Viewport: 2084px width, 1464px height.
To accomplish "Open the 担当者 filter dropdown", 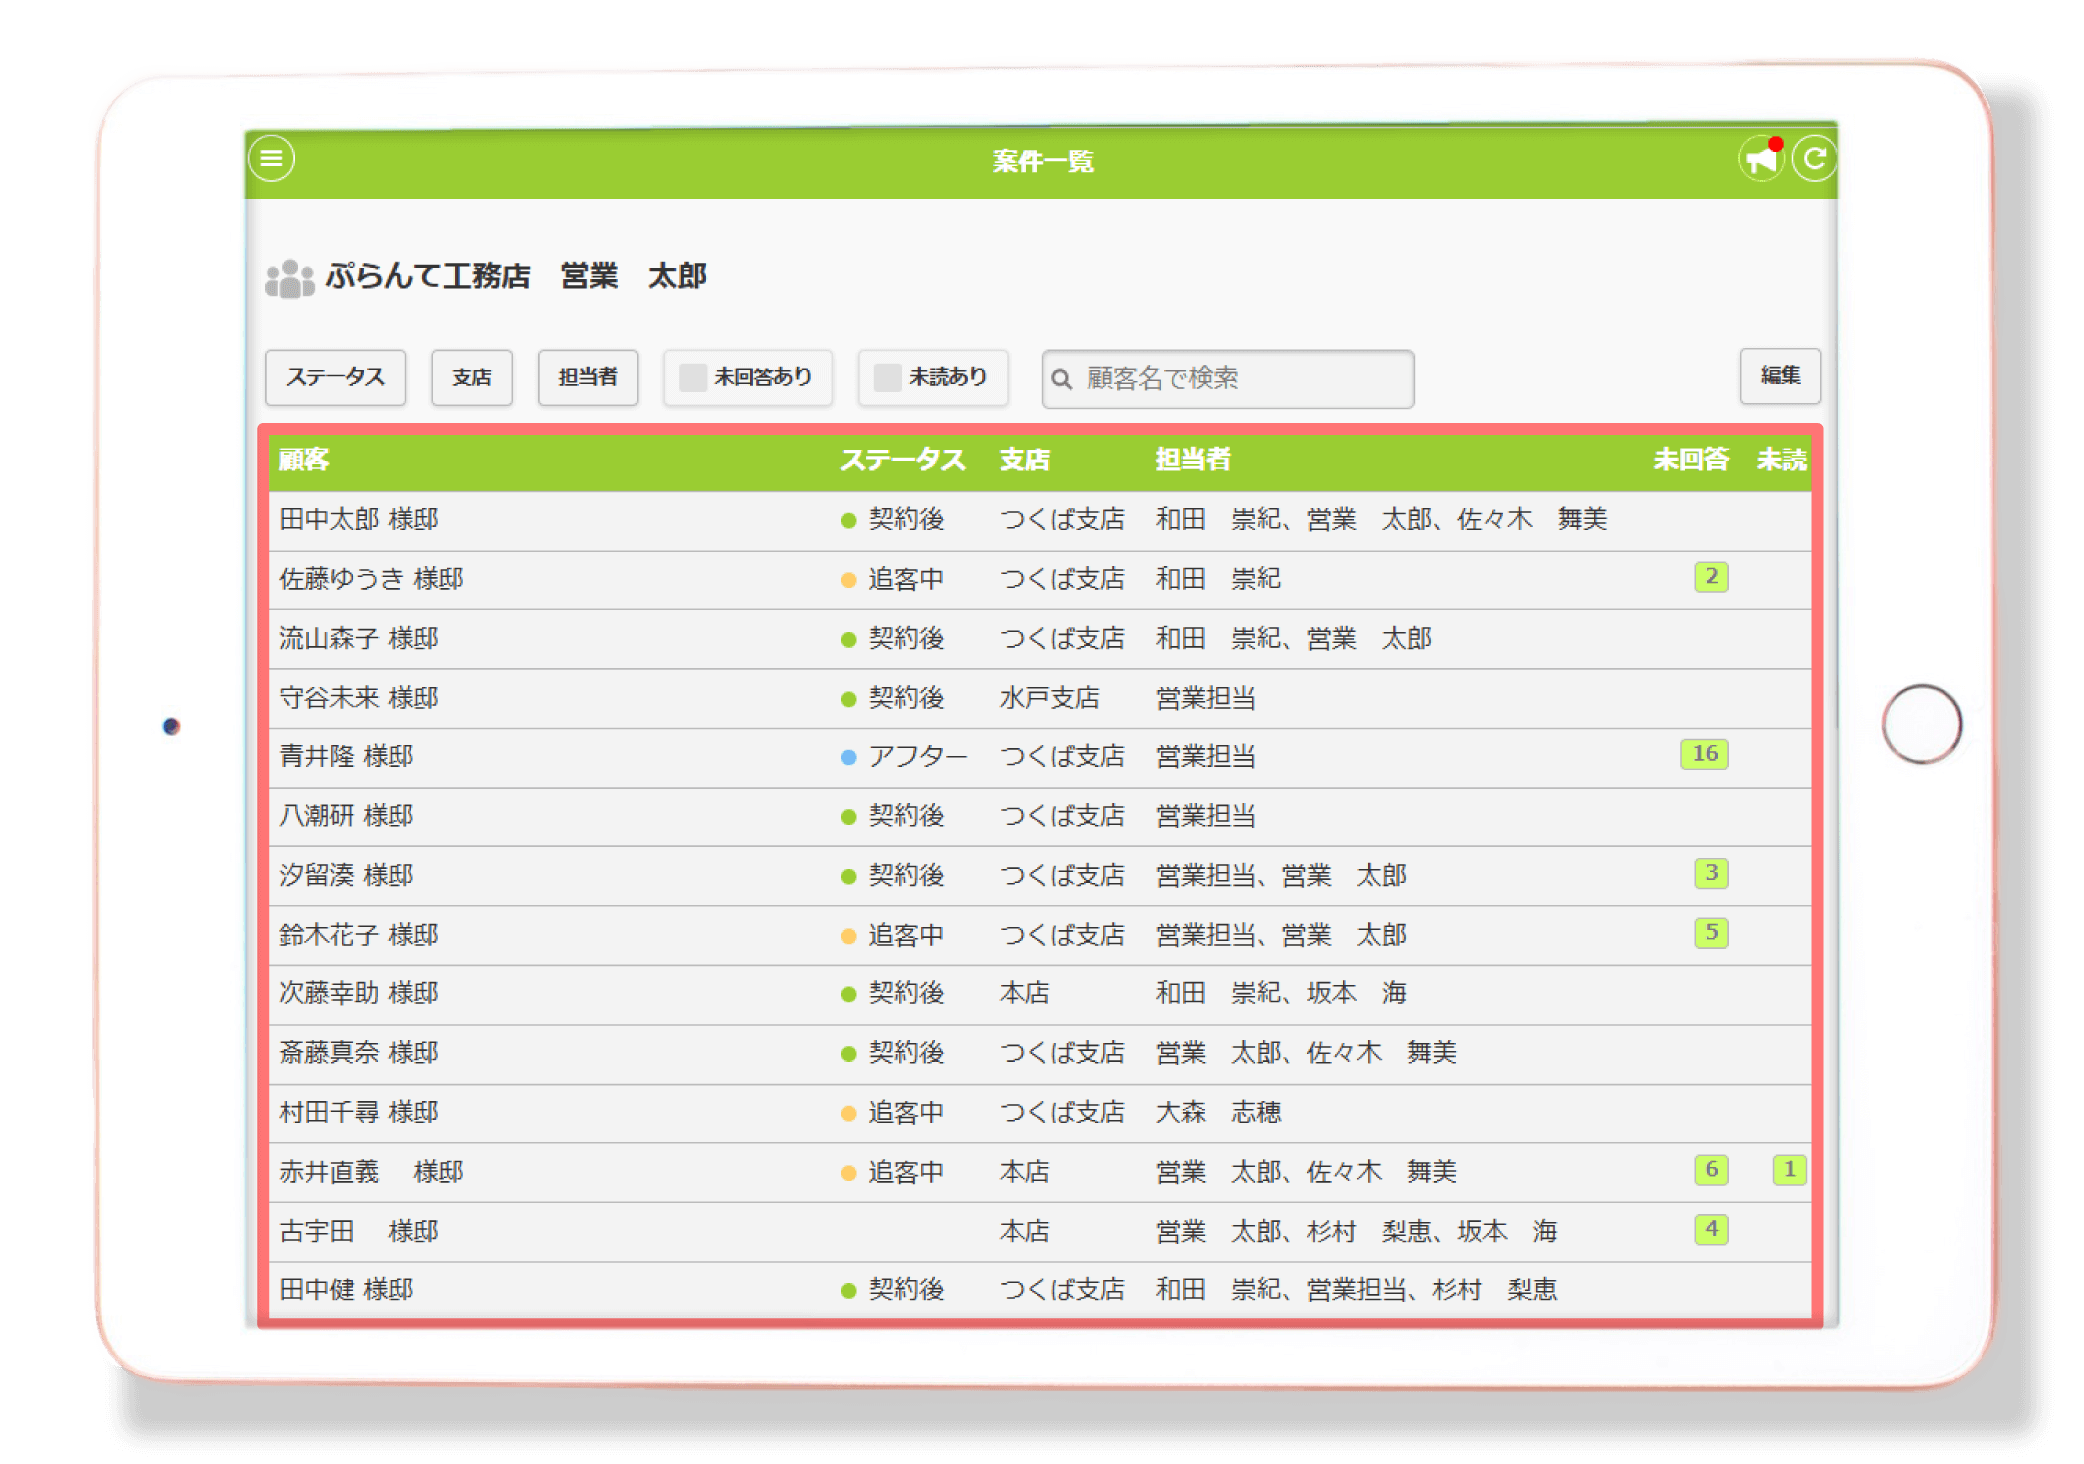I will point(587,378).
